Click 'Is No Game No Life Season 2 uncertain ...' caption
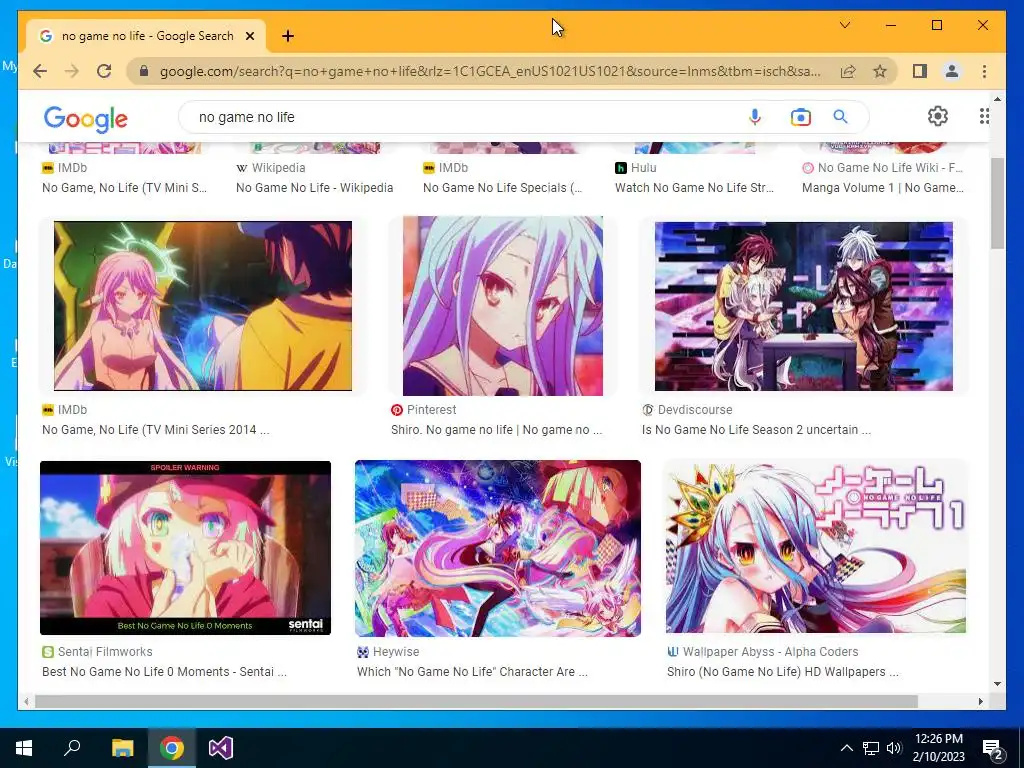 point(756,430)
